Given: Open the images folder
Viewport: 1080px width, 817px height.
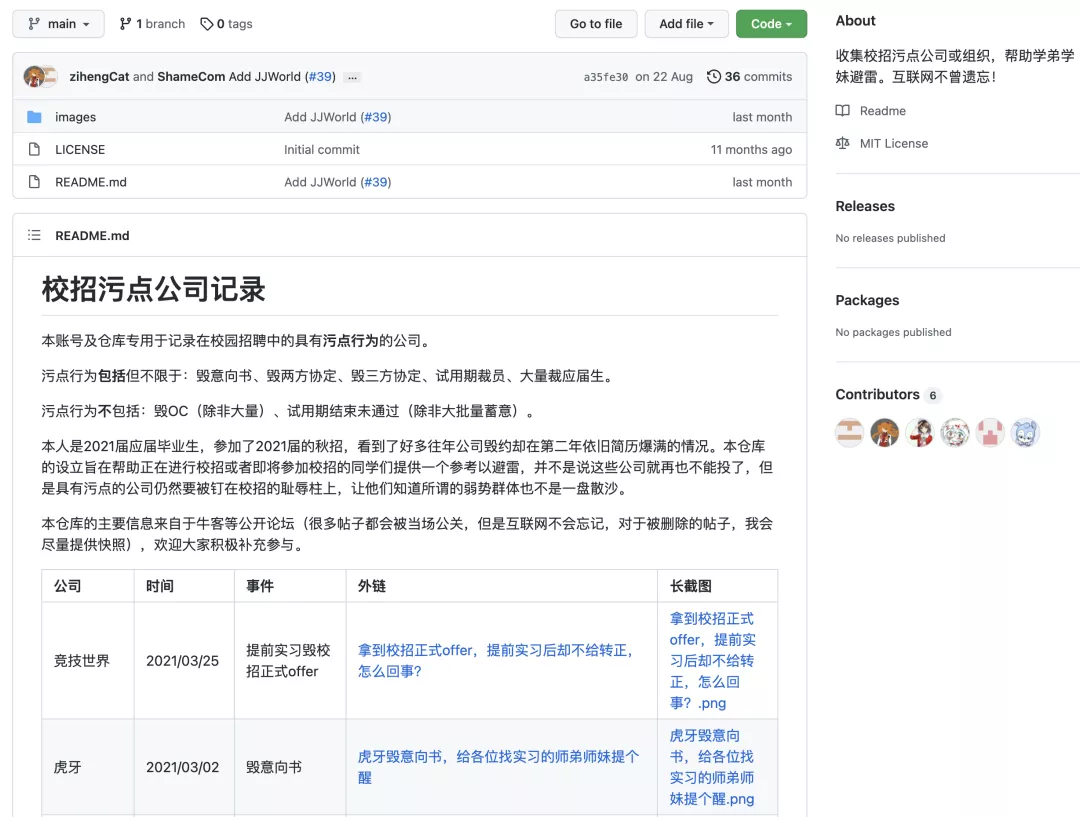Looking at the screenshot, I should (x=76, y=117).
